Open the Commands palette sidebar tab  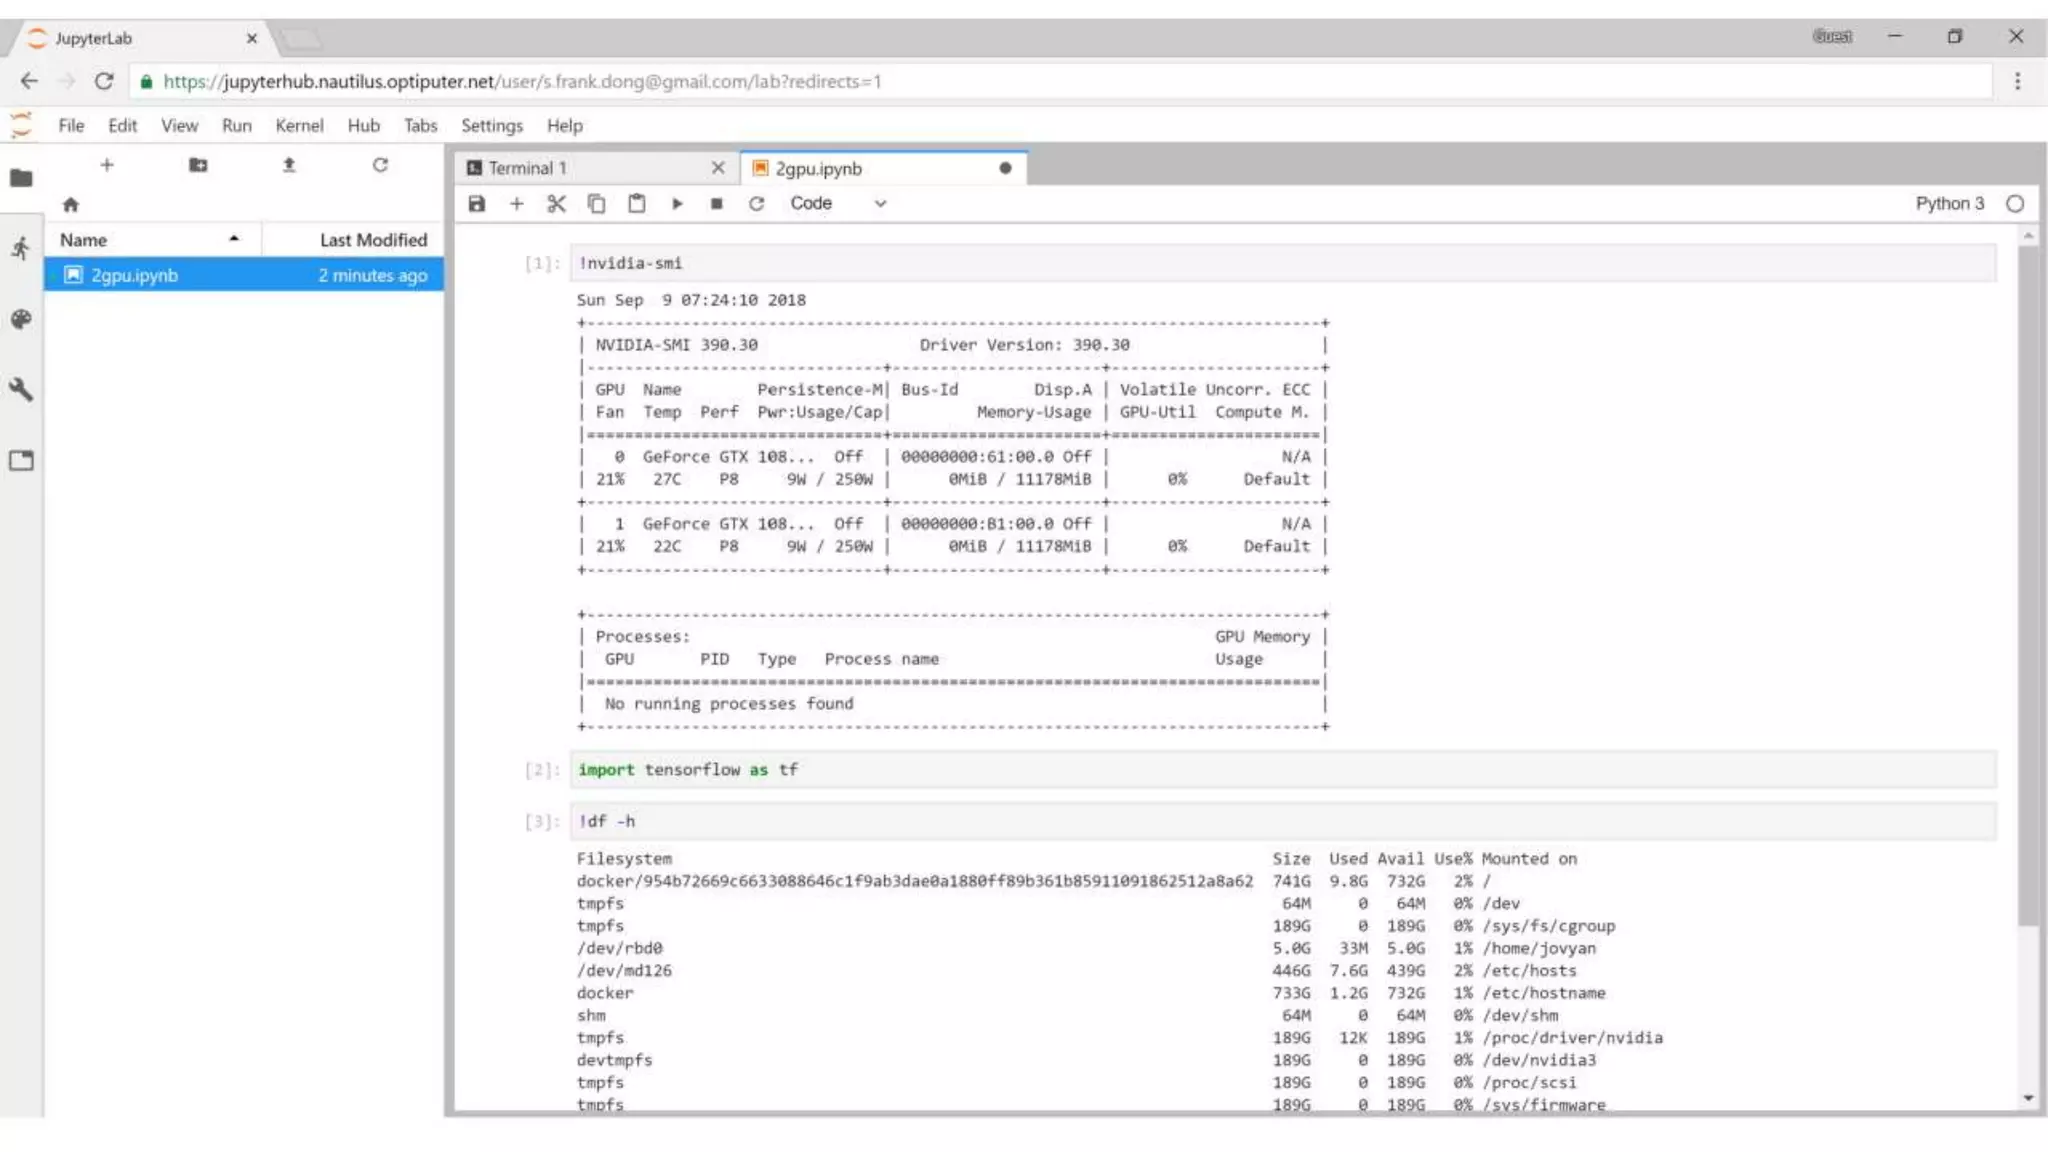21,320
